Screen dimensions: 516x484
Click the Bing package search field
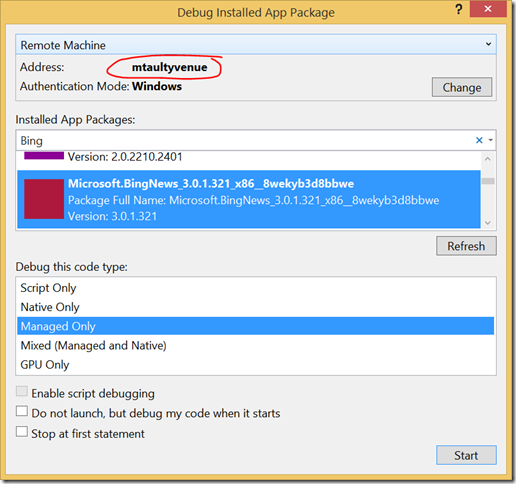[245, 140]
